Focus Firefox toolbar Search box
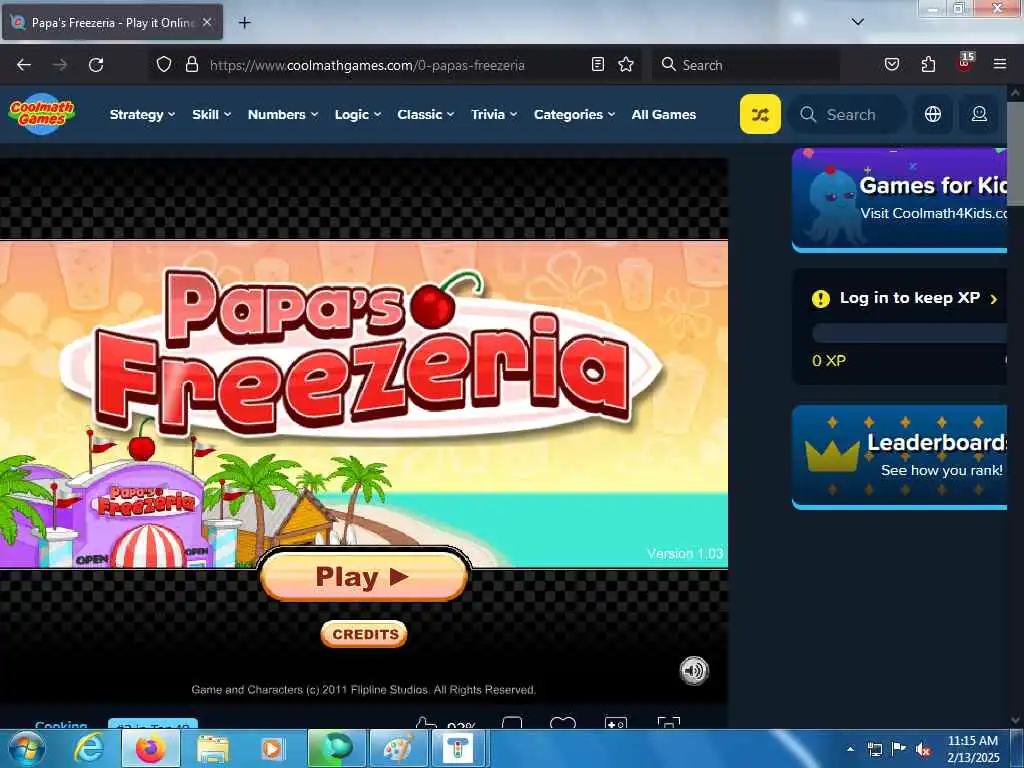 point(746,65)
